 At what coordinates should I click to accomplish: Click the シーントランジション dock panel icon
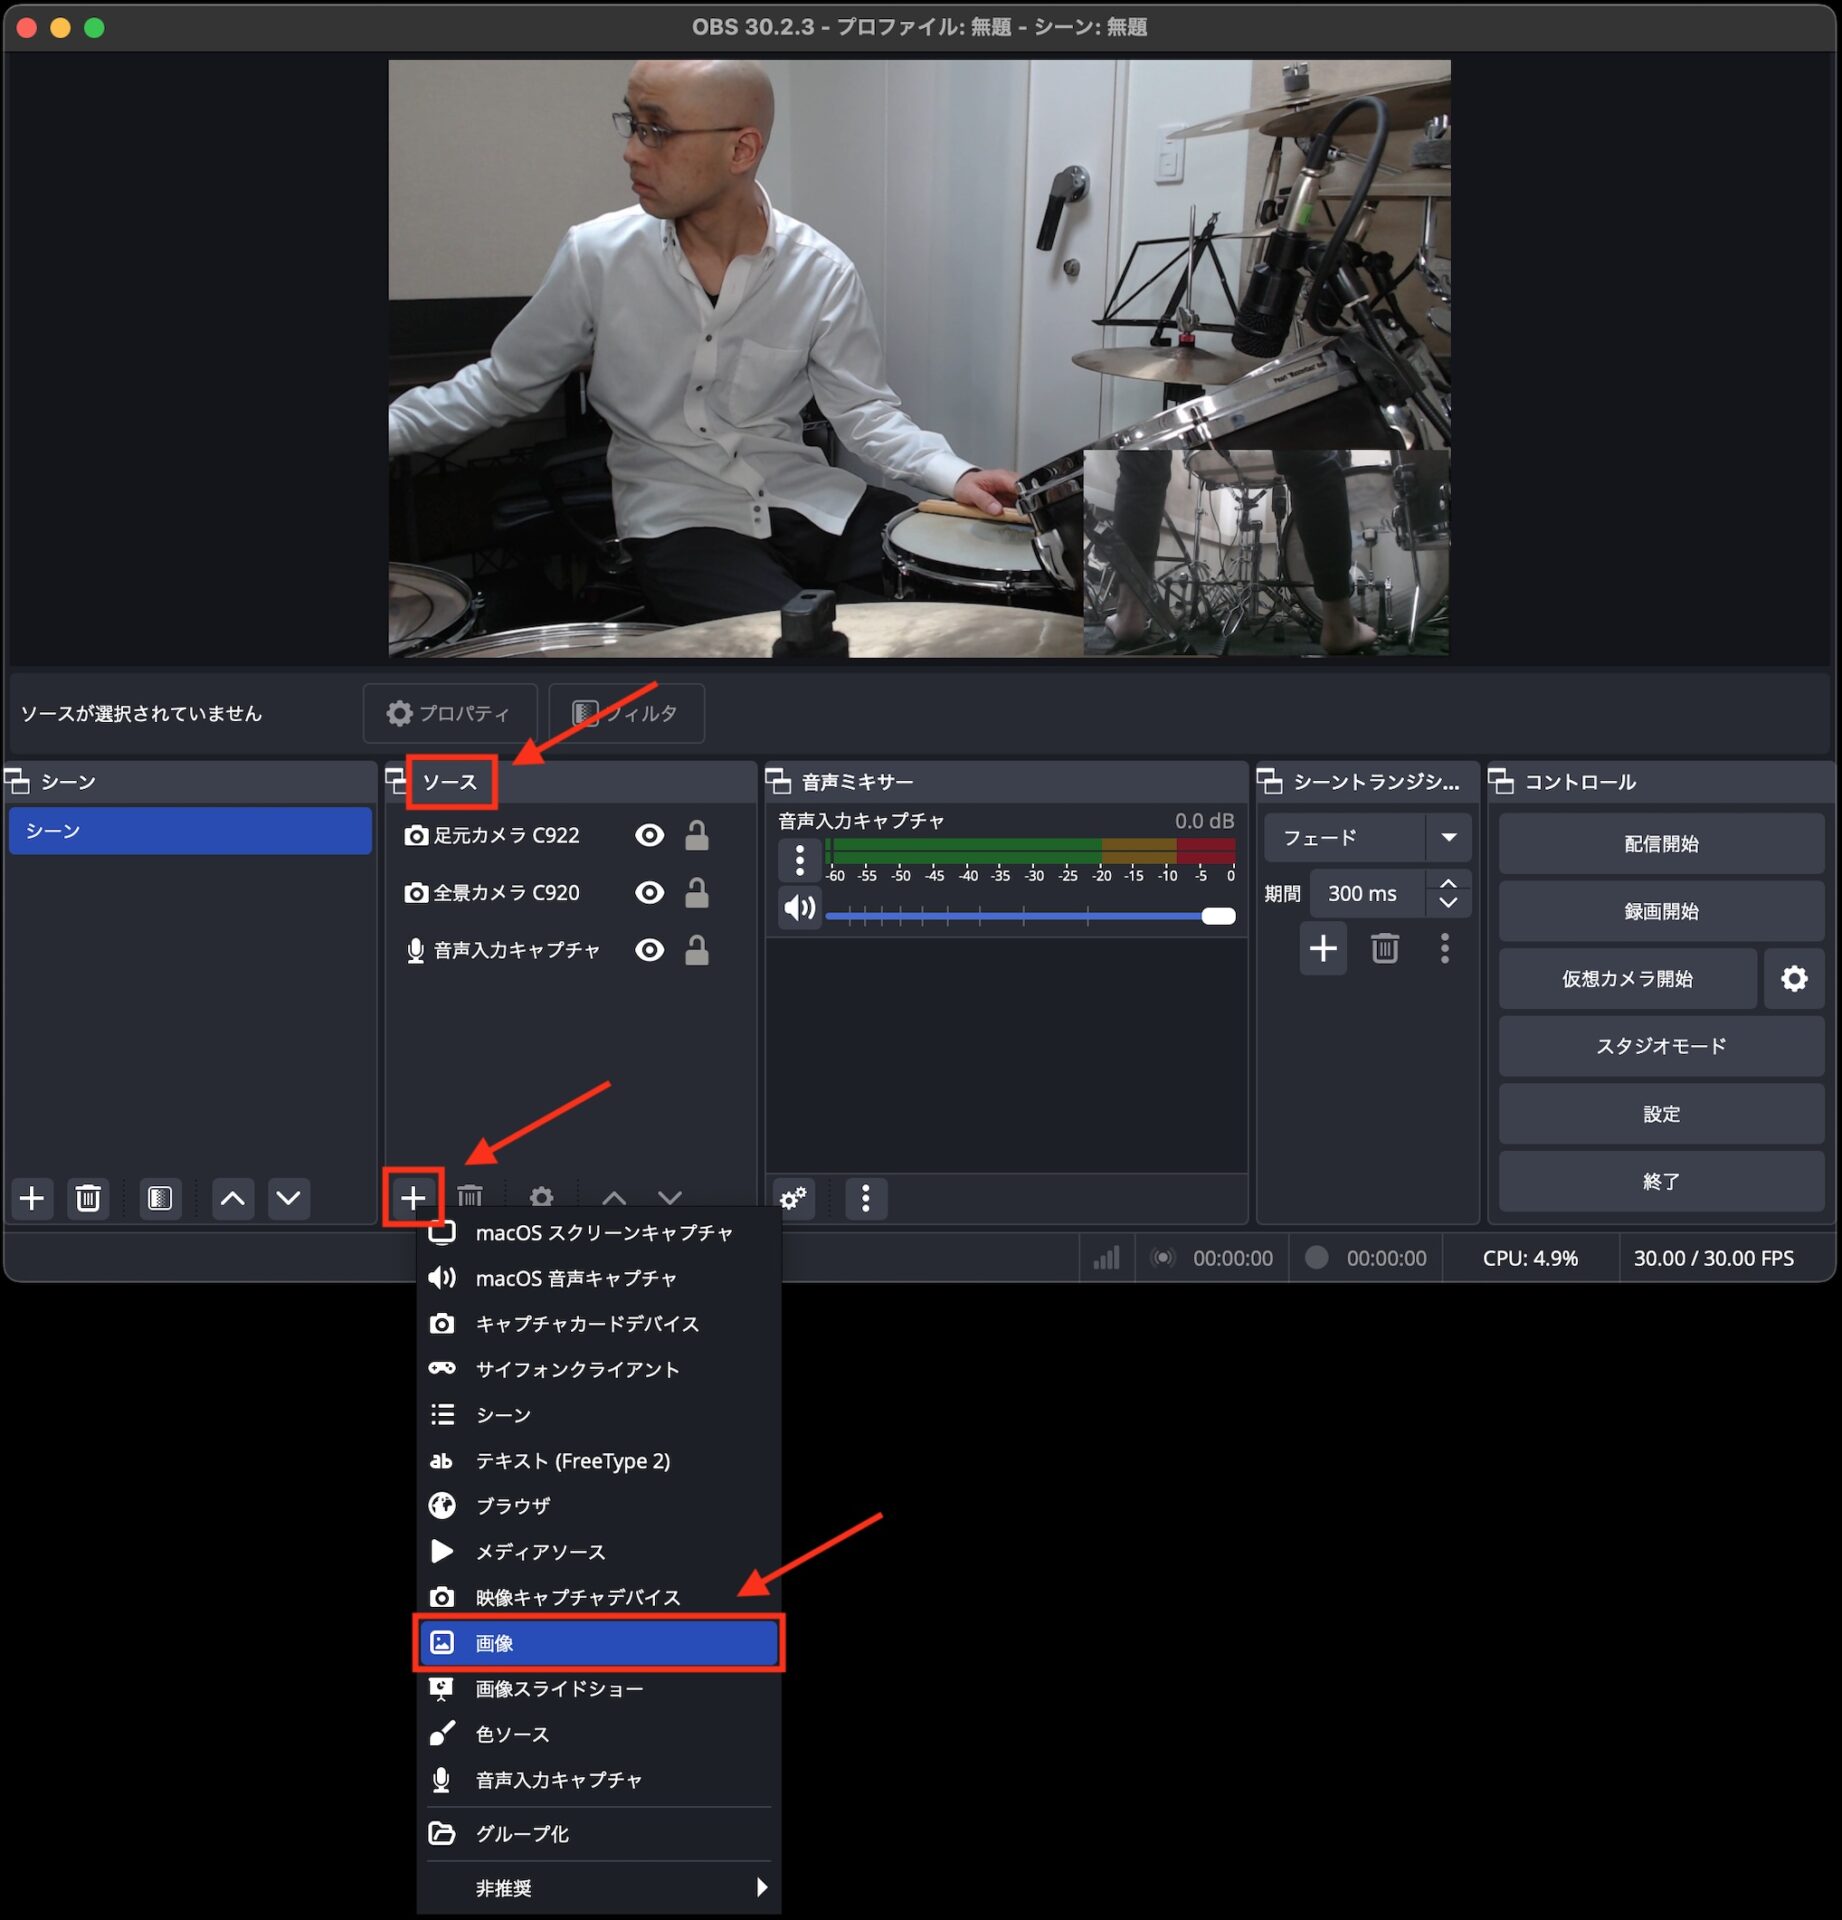(1270, 781)
